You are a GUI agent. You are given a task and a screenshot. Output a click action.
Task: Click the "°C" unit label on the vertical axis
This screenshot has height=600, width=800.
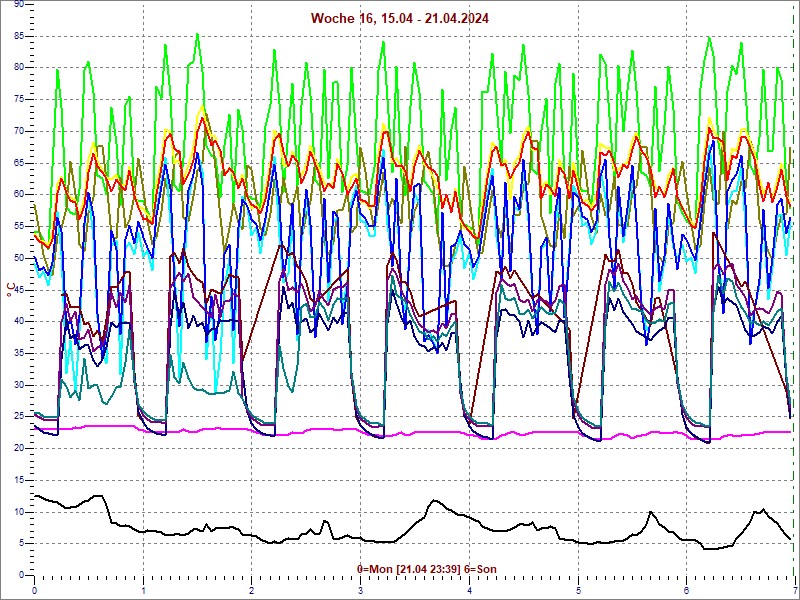11,291
